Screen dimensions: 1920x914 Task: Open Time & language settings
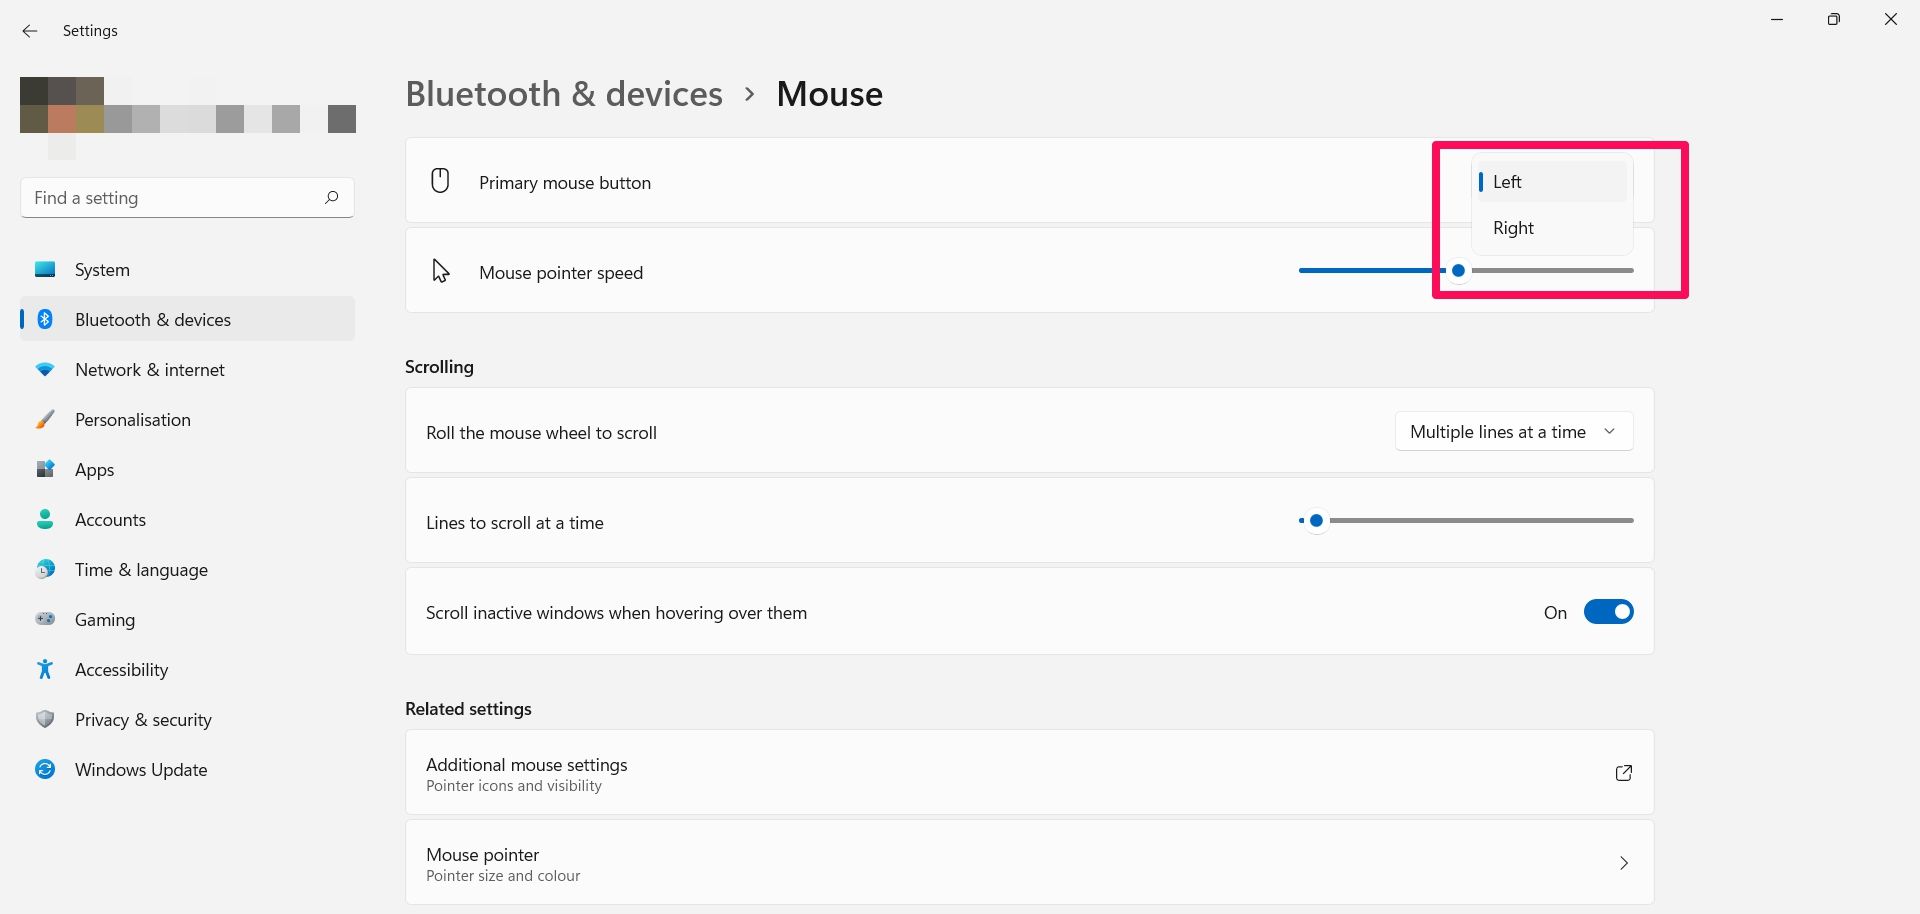pos(141,570)
